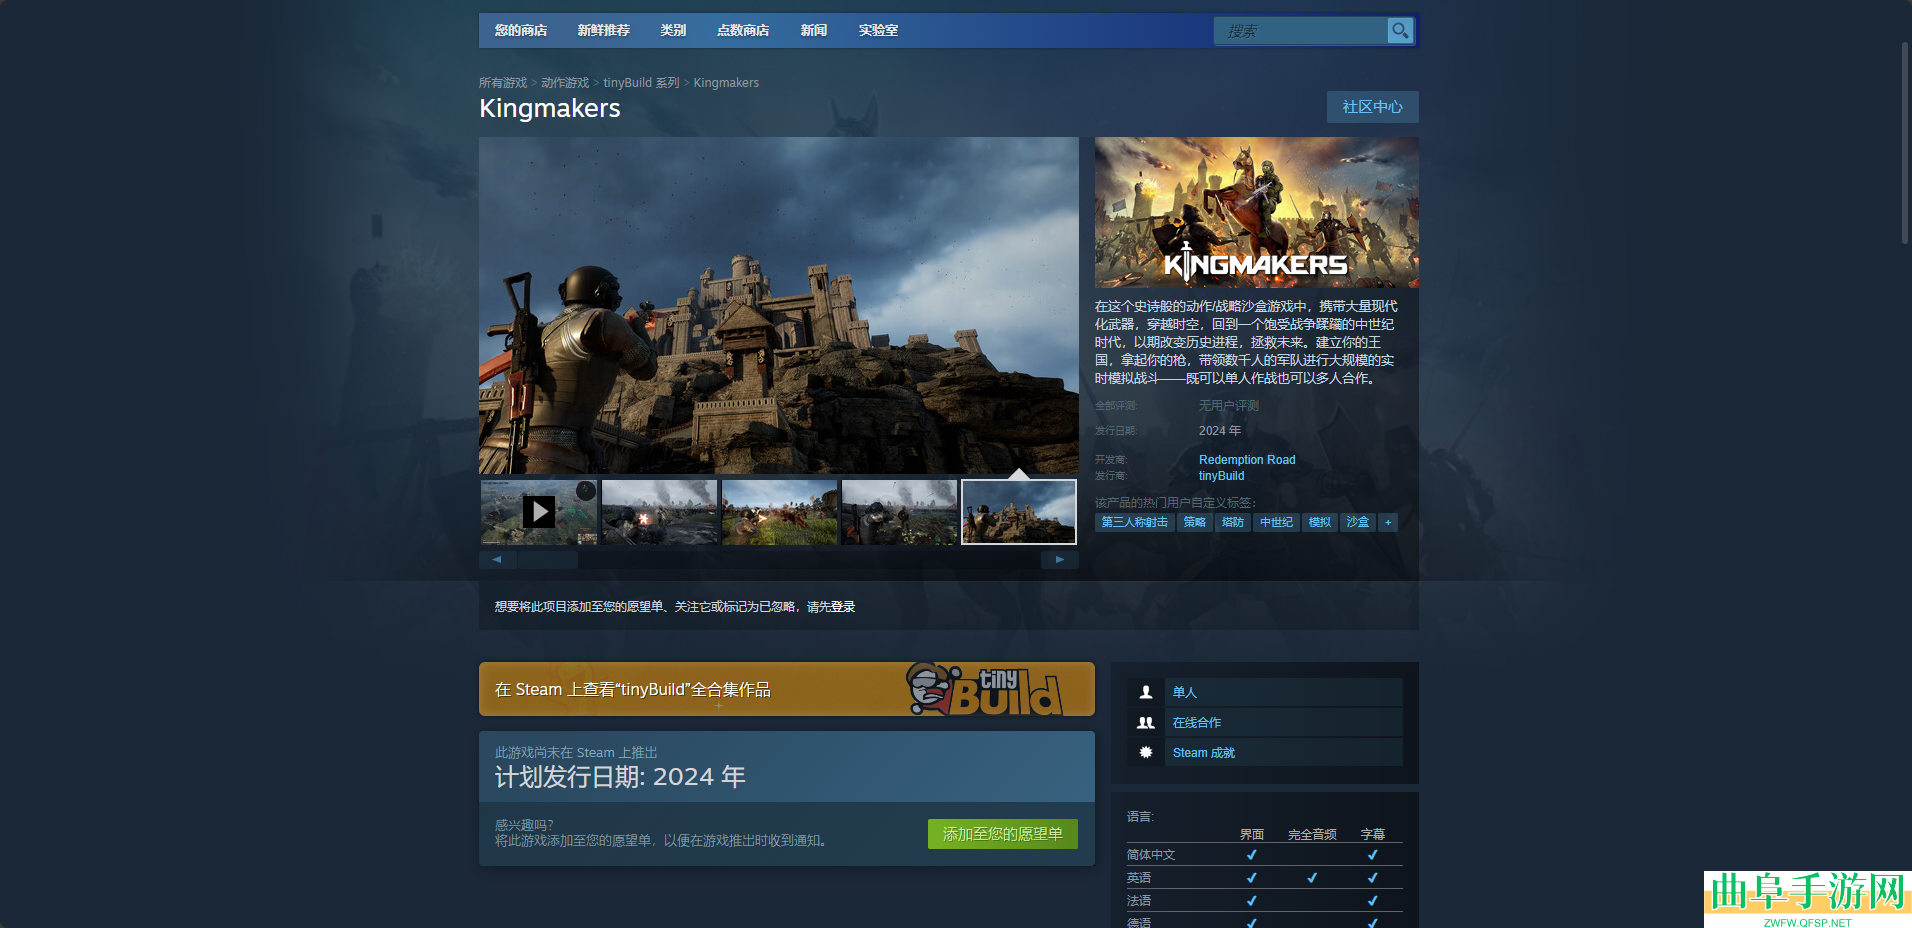Image resolution: width=1912 pixels, height=928 pixels.
Task: Play the trailer video thumbnail
Action: tap(539, 512)
